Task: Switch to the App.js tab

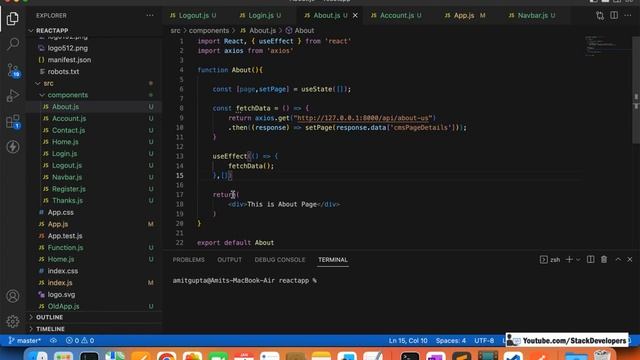Action: click(464, 16)
